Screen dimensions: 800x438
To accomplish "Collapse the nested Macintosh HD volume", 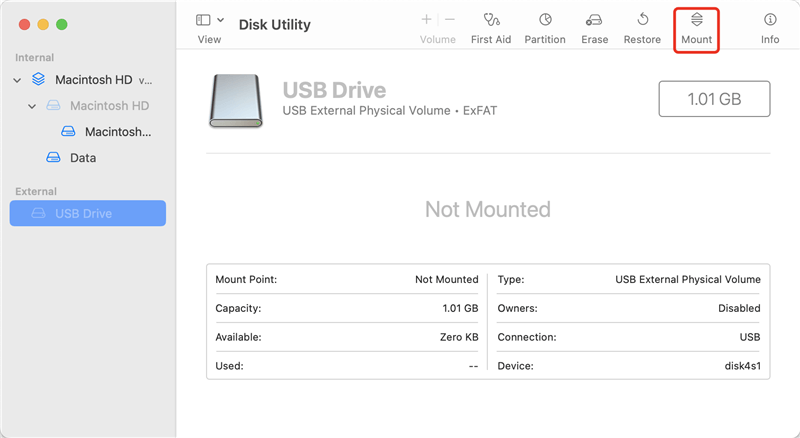I will [x=32, y=106].
